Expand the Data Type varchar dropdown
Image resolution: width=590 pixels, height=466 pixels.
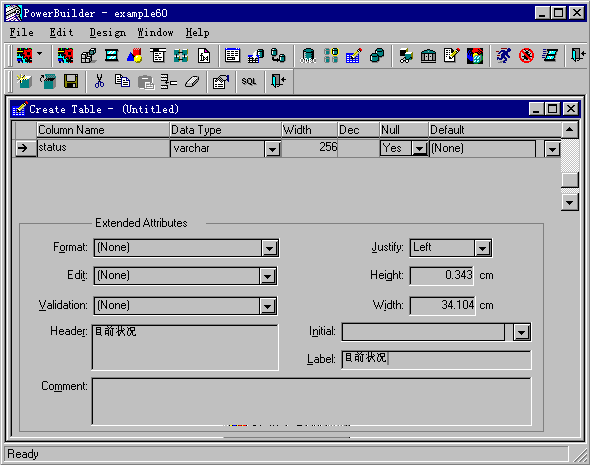pos(272,149)
